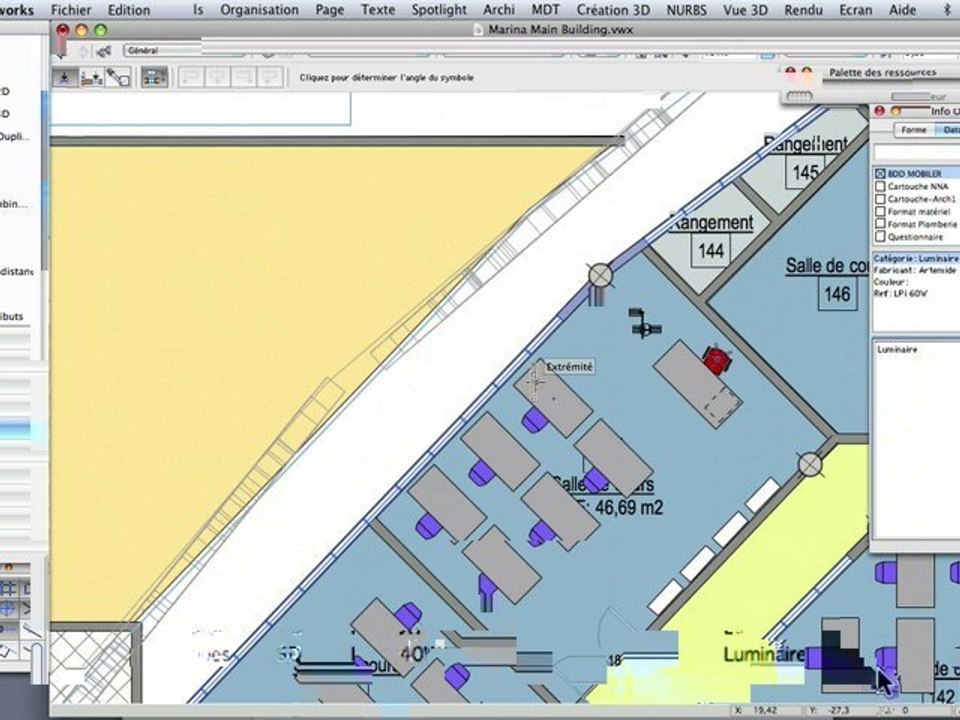Viewport: 960px width, 720px height.
Task: Click the Luminaire value text field
Action: tap(917, 438)
